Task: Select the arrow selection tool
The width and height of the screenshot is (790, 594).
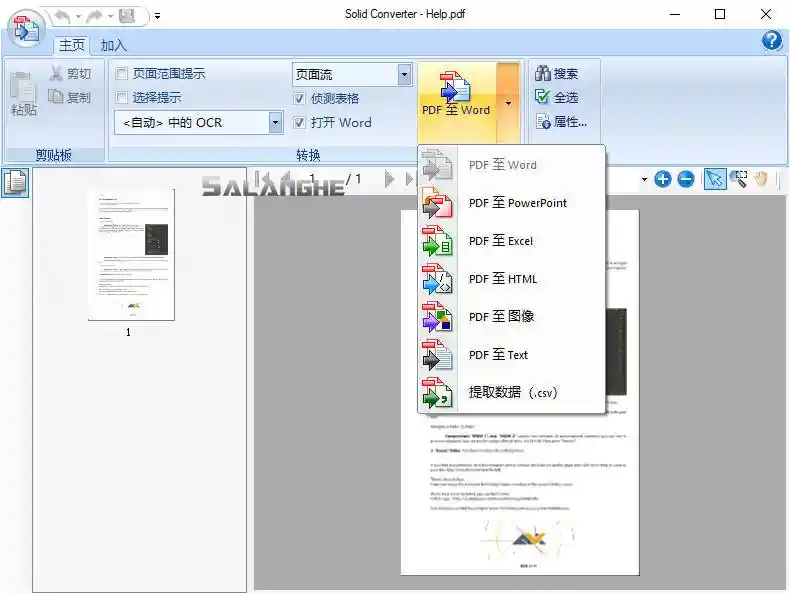Action: pyautogui.click(x=715, y=179)
